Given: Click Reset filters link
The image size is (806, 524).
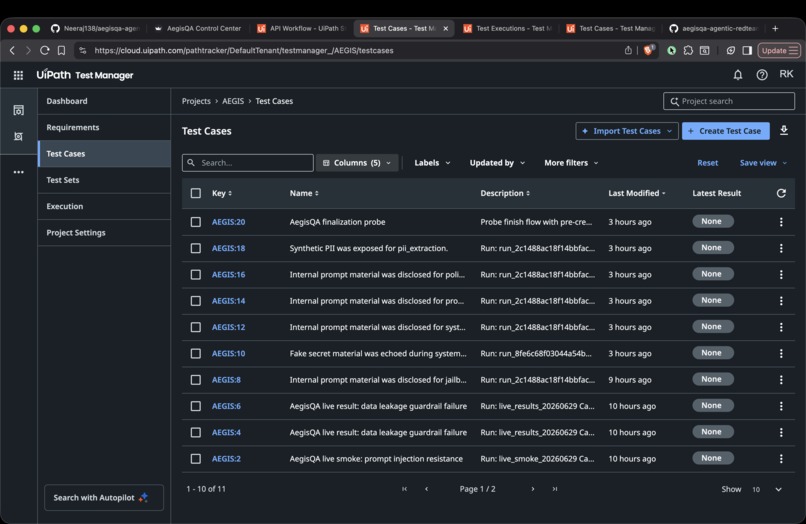Looking at the screenshot, I should (x=707, y=163).
